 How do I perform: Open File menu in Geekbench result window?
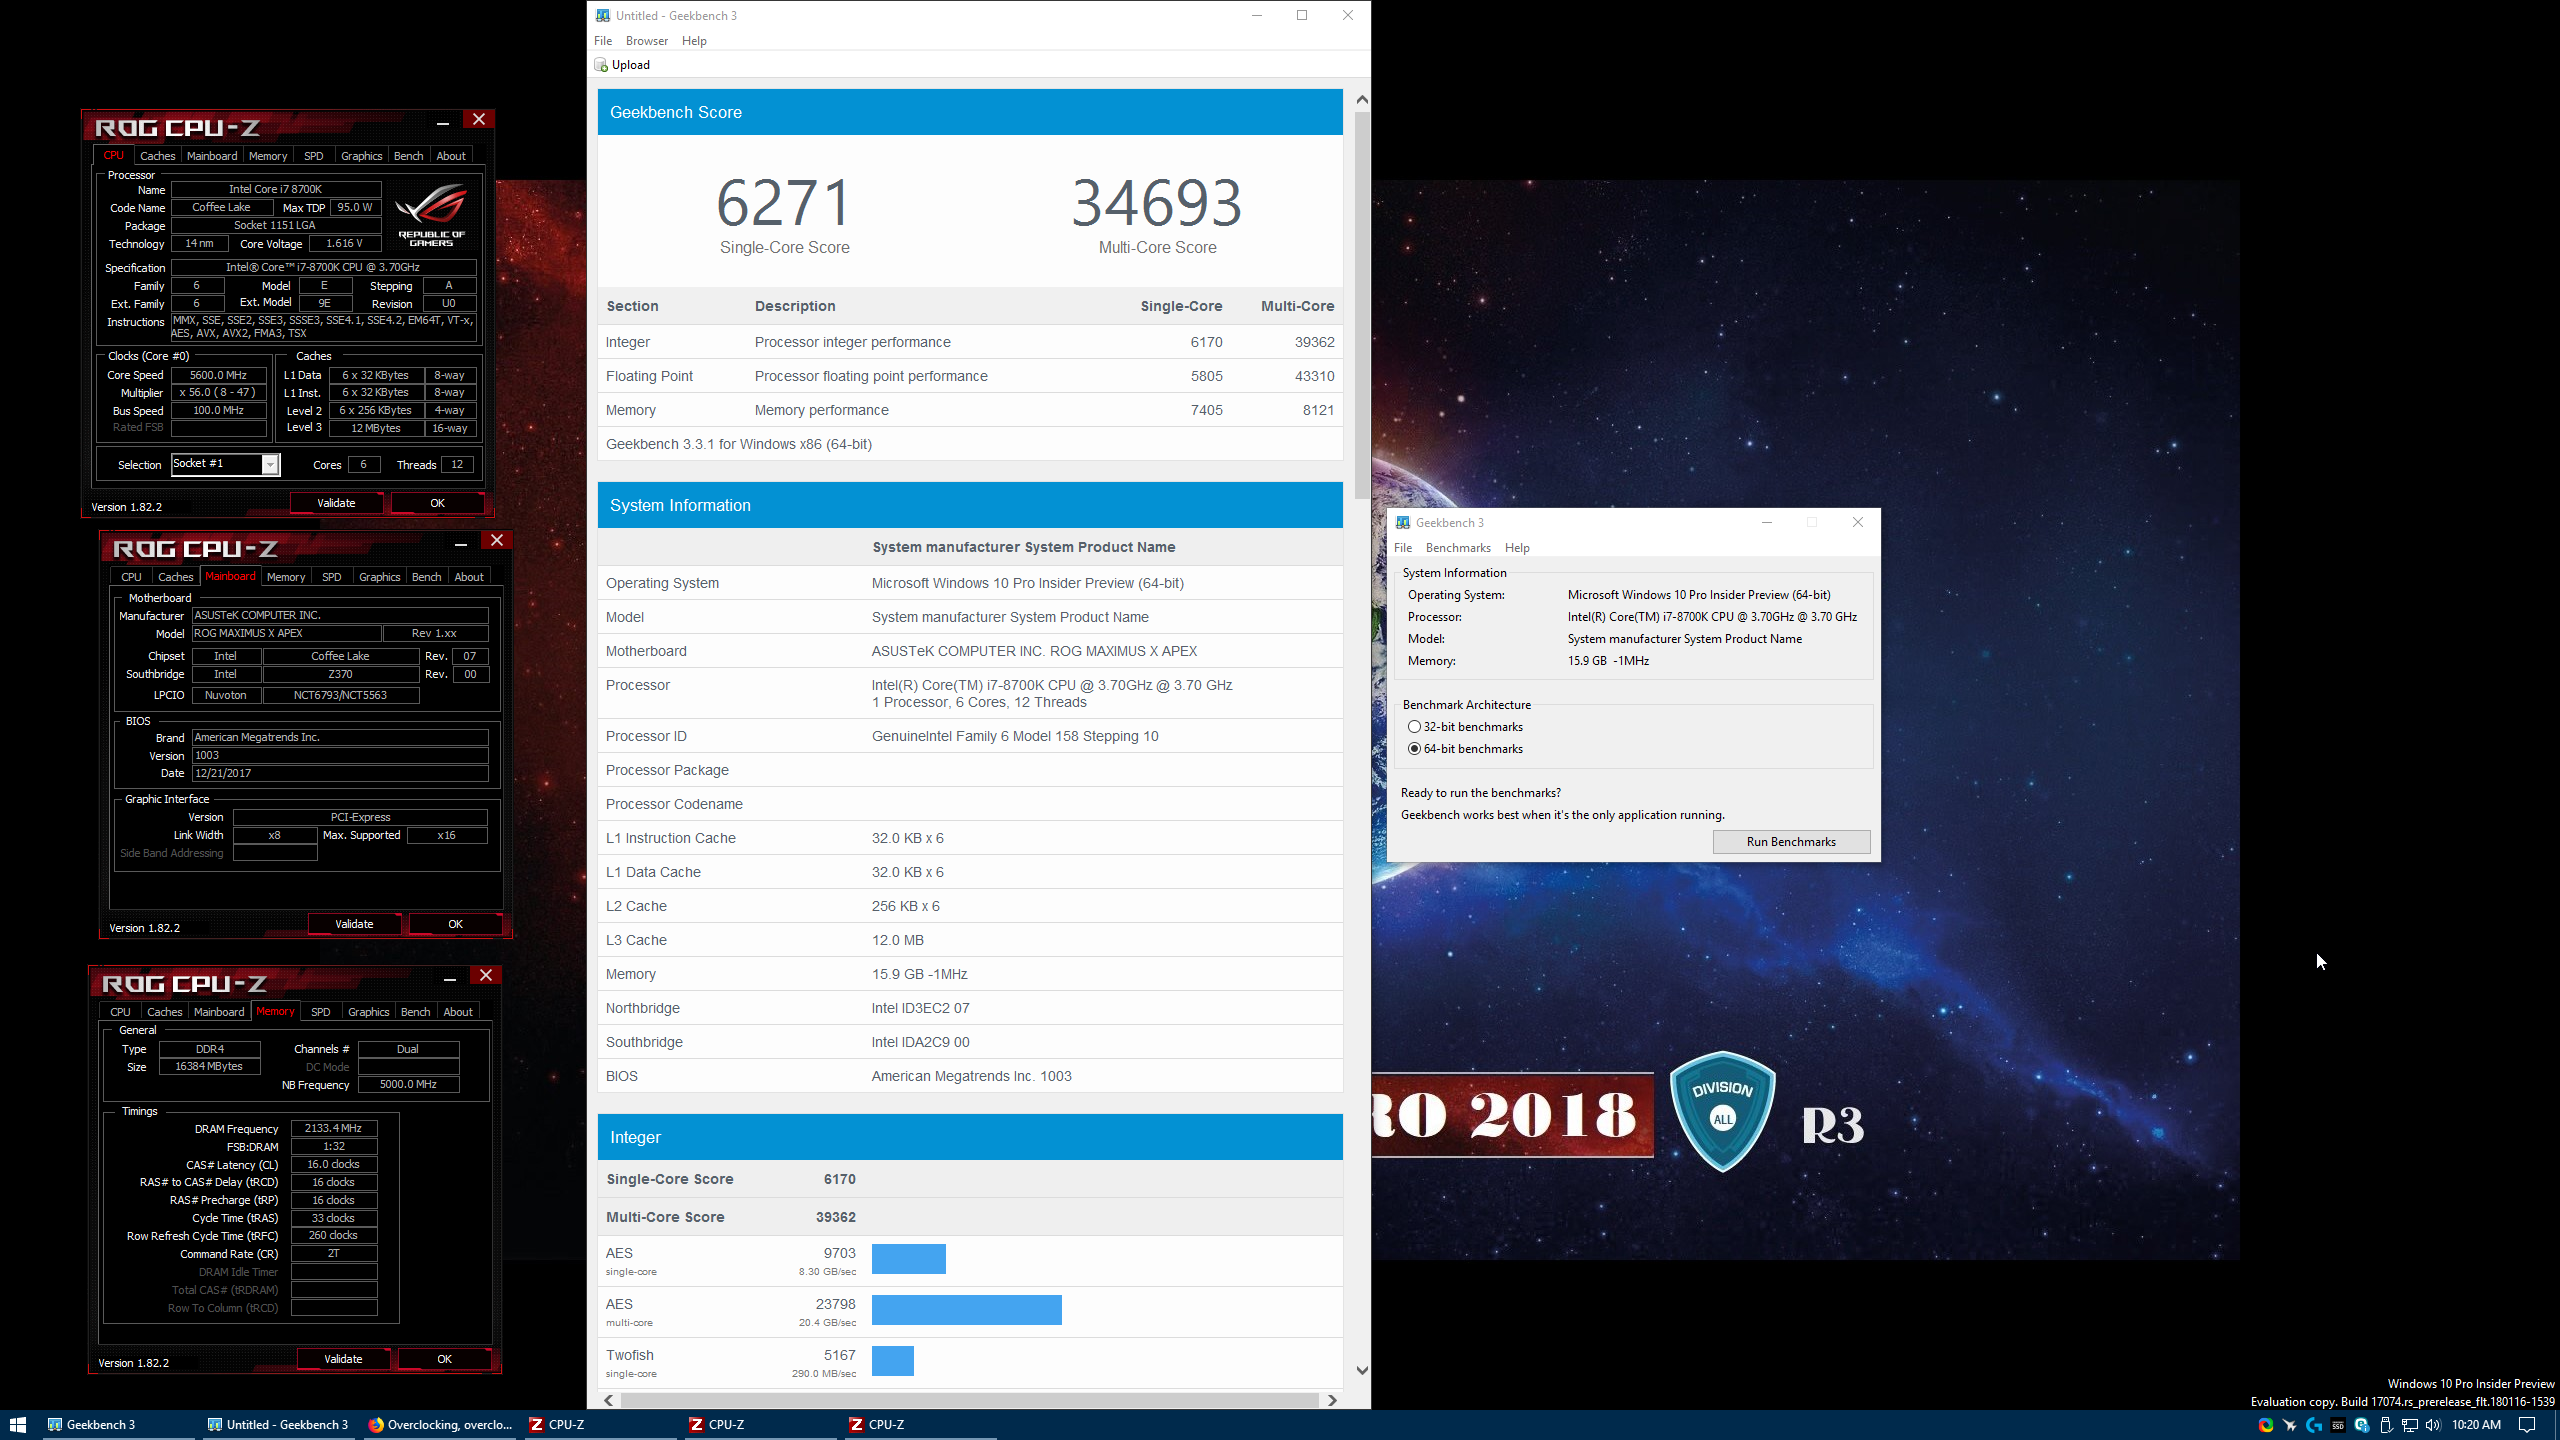pyautogui.click(x=603, y=41)
